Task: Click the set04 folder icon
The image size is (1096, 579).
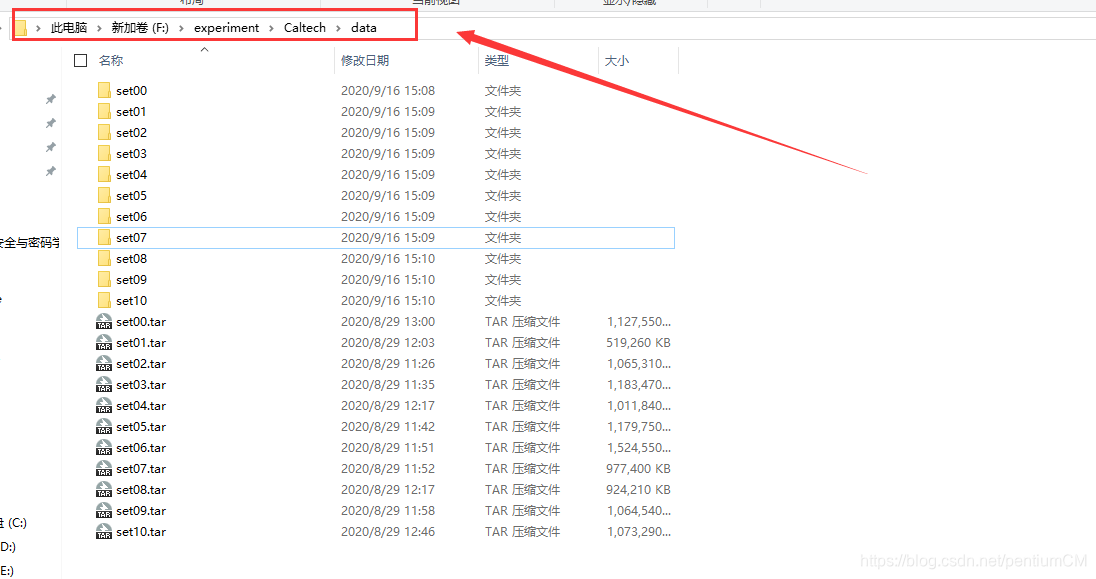Action: 104,174
